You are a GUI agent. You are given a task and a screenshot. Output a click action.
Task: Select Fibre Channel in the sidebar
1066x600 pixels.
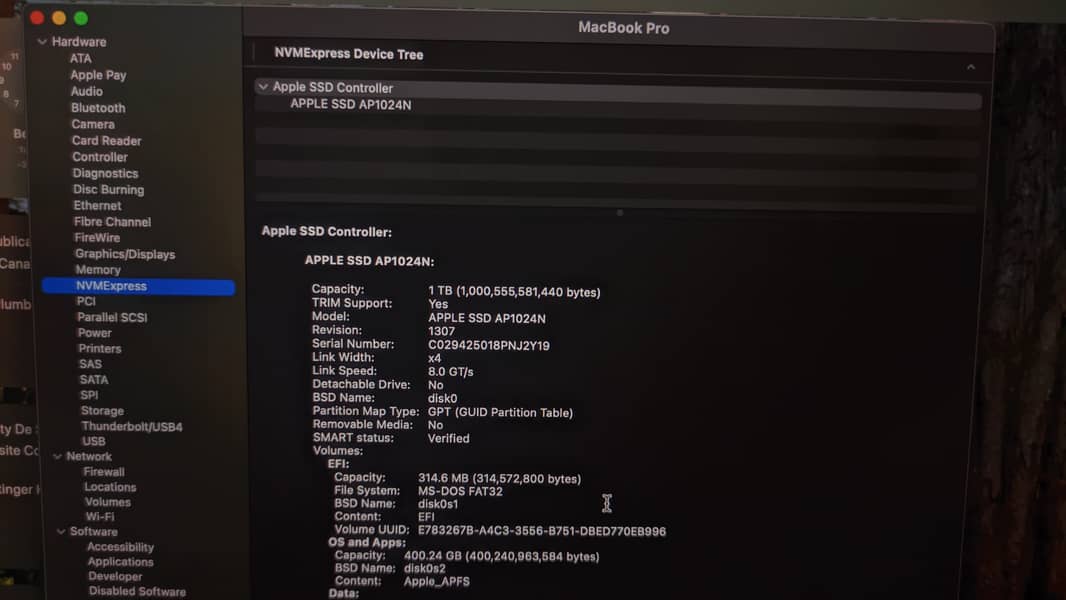[112, 222]
